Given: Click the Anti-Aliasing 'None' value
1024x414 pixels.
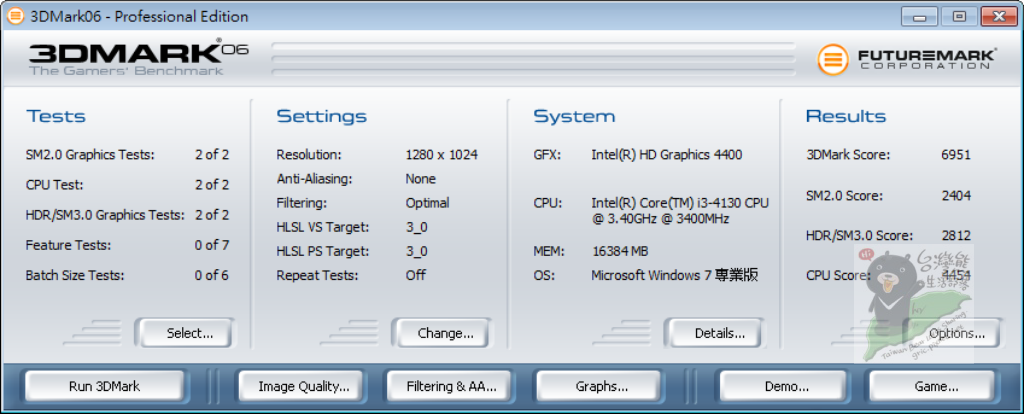Looking at the screenshot, I should tap(421, 178).
